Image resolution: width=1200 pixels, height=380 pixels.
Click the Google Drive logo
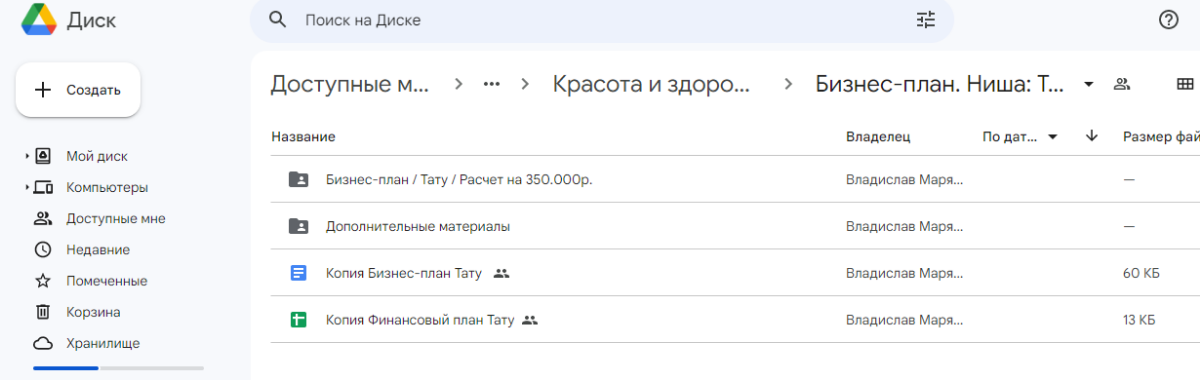(39, 20)
